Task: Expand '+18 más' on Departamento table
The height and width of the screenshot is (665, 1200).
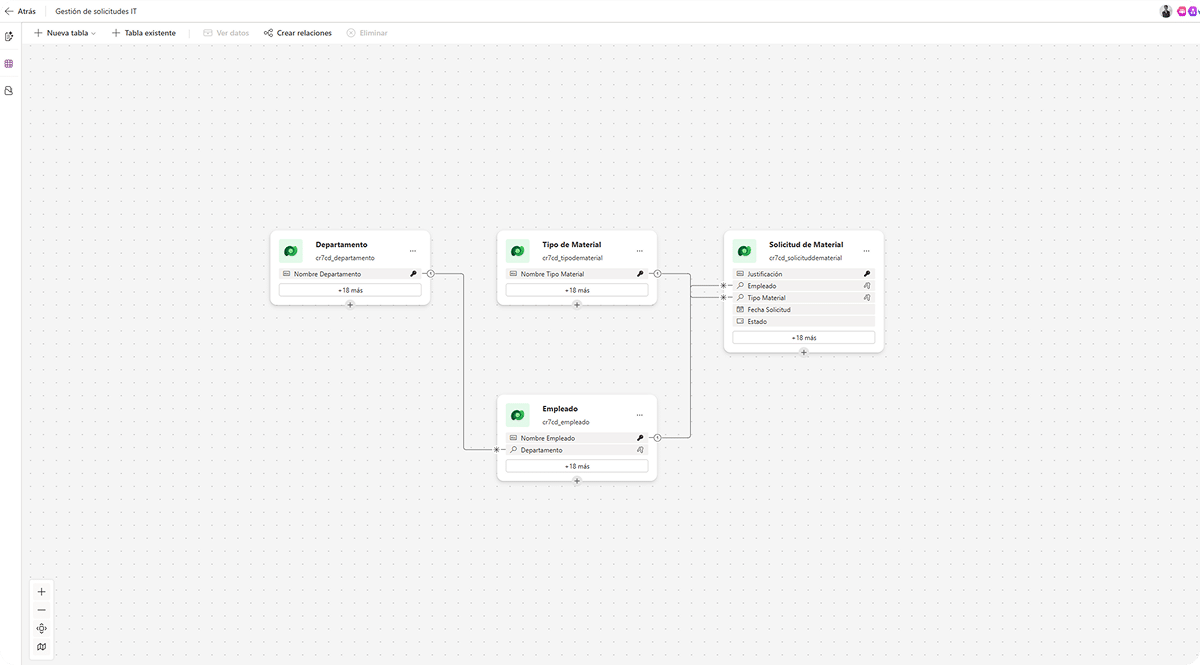Action: tap(349, 290)
